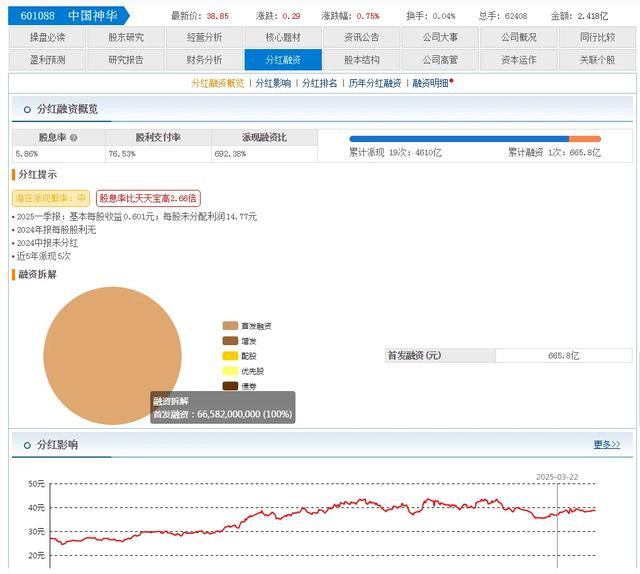This screenshot has height=574, width=640.
Task: Select the active 分红融资 tab
Action: (x=283, y=60)
